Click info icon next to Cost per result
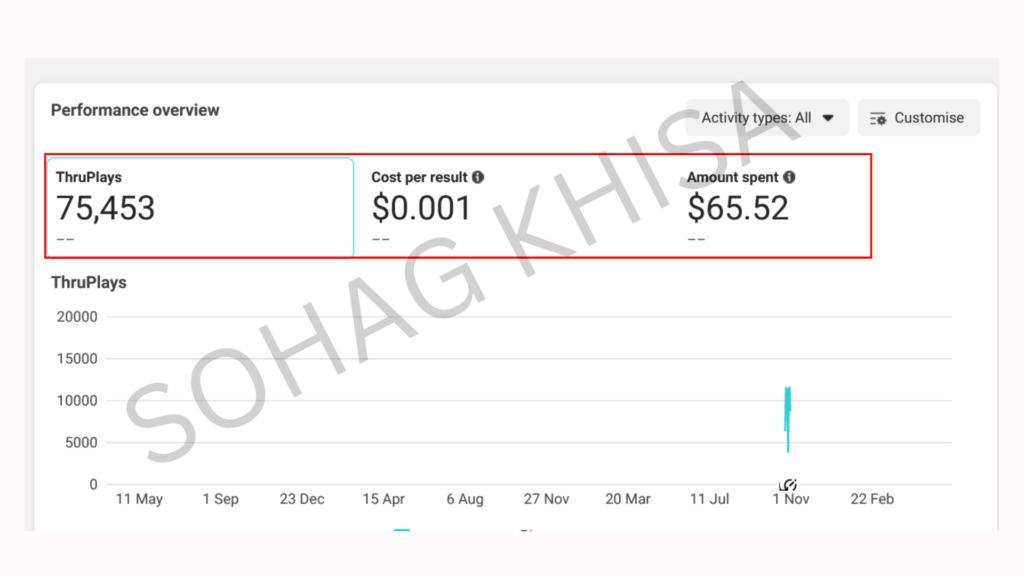This screenshot has height=576, width=1024. pos(478,177)
